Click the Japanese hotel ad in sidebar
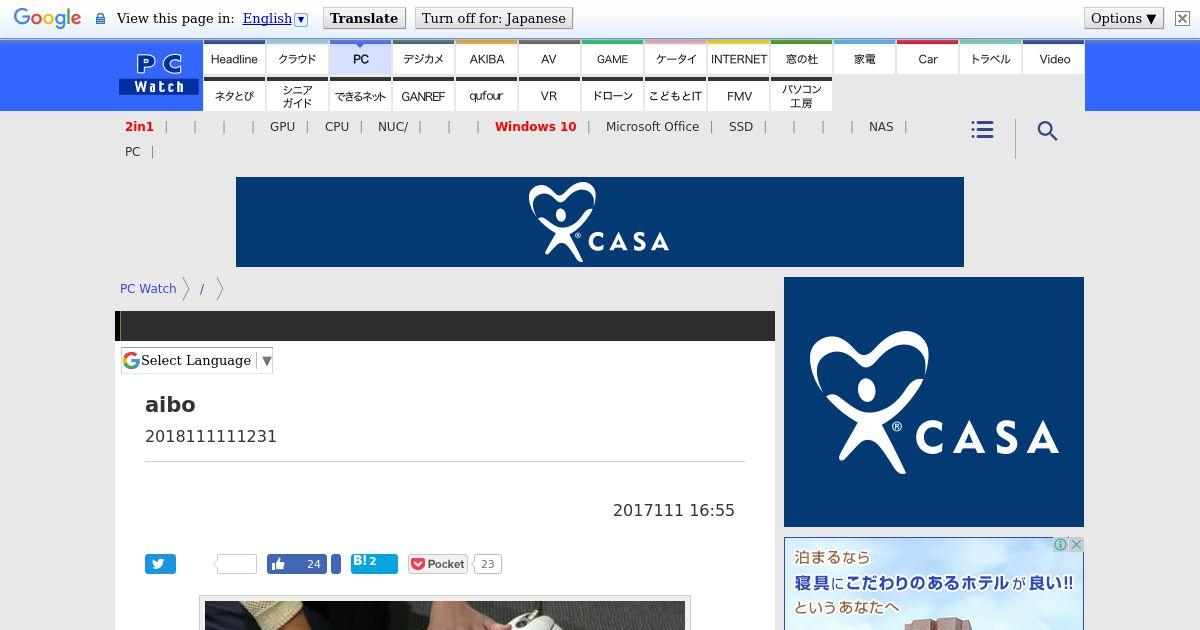This screenshot has width=1200, height=630. (934, 584)
